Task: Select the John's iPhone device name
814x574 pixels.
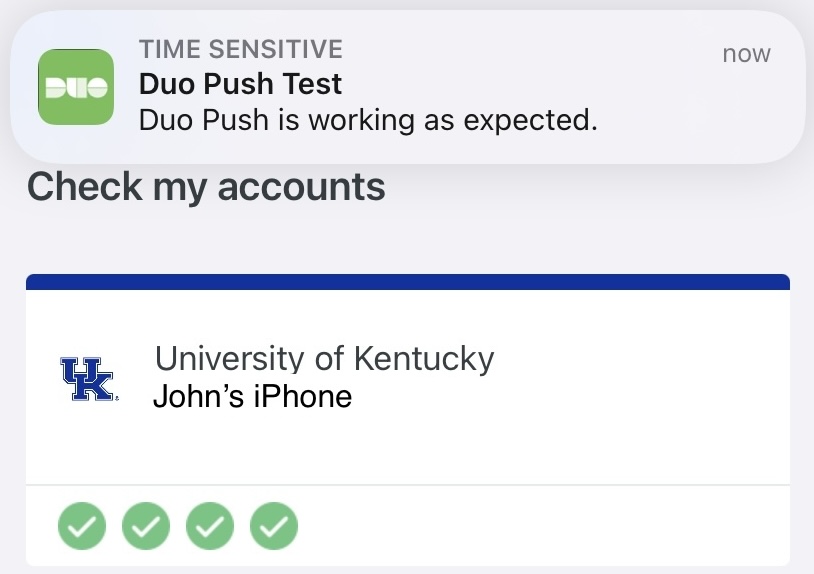Action: [252, 397]
